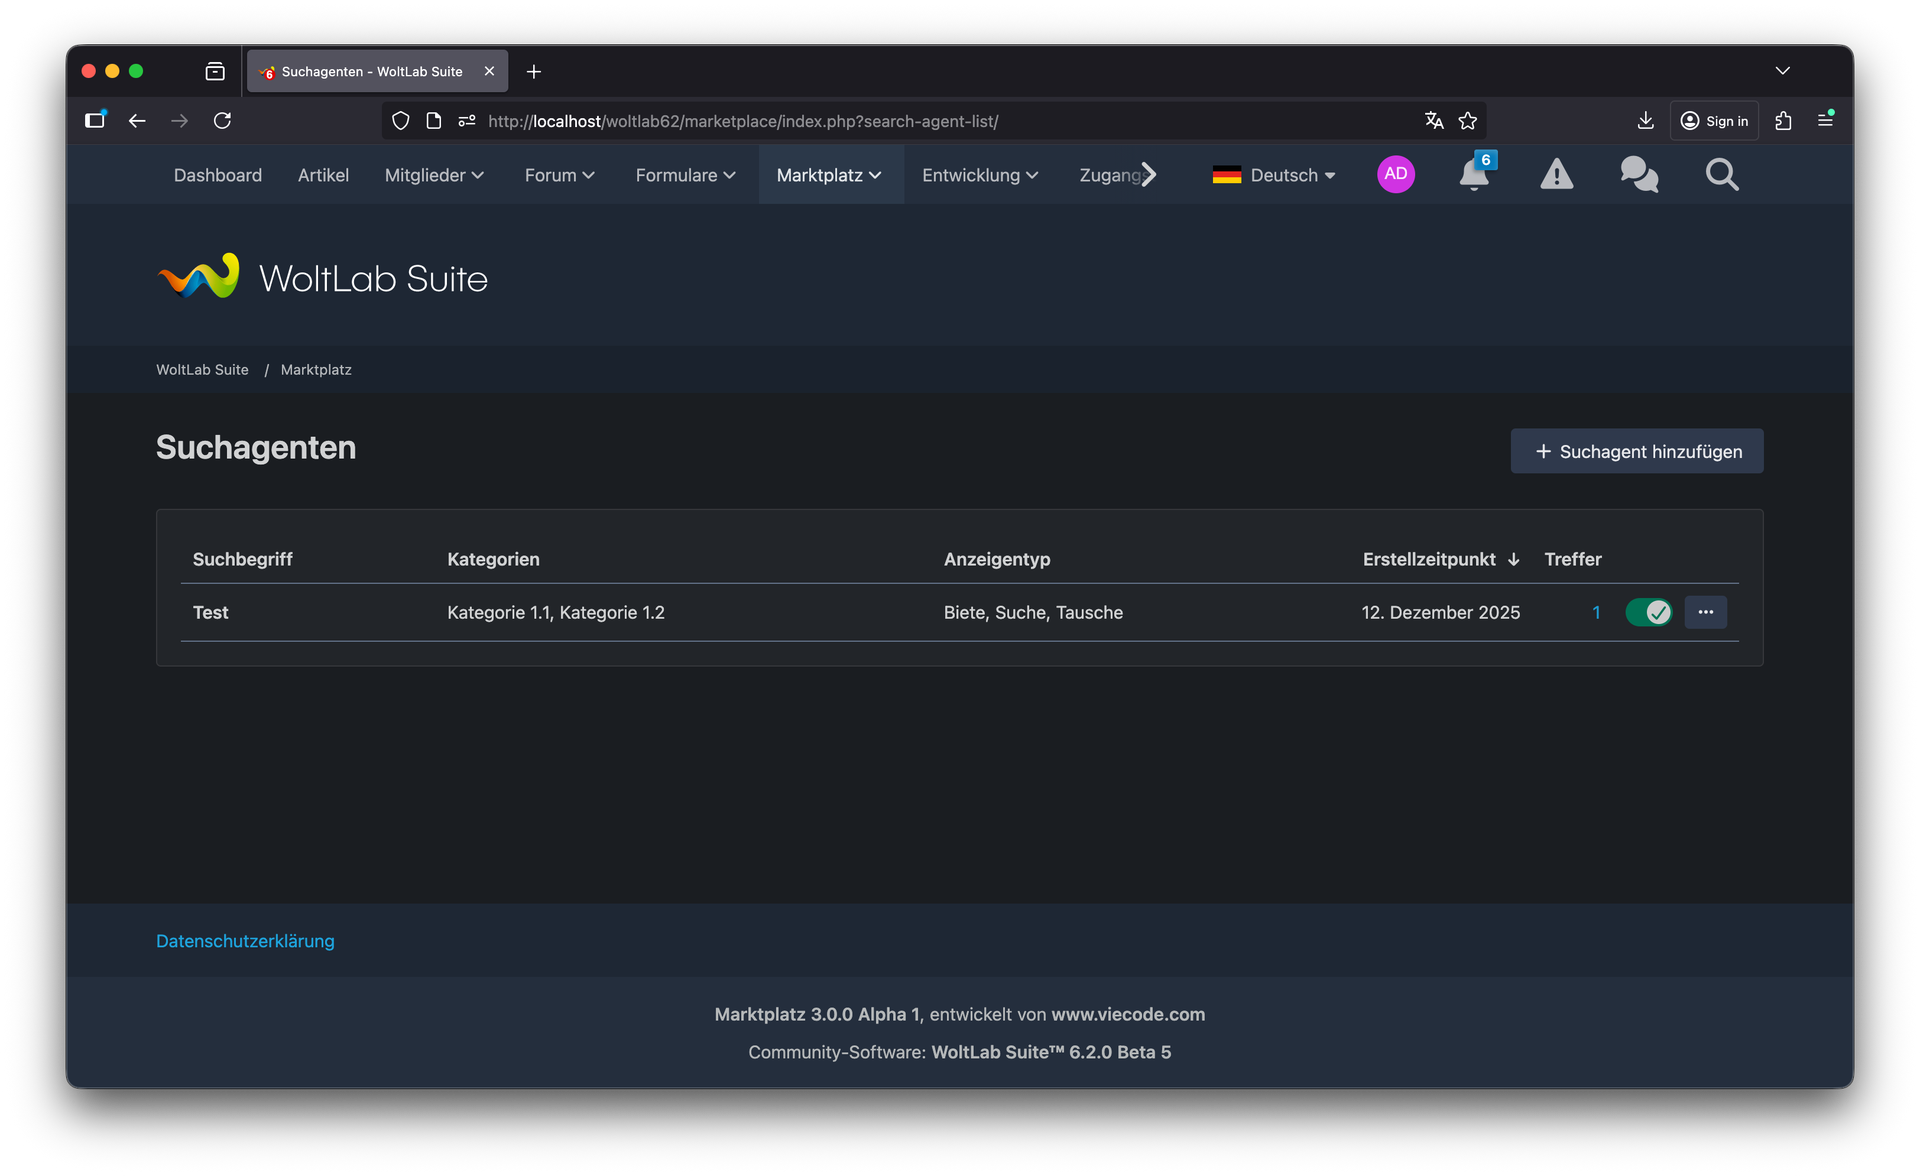Go to the Dashboard menu item
Image resolution: width=1920 pixels, height=1176 pixels.
(x=218, y=175)
